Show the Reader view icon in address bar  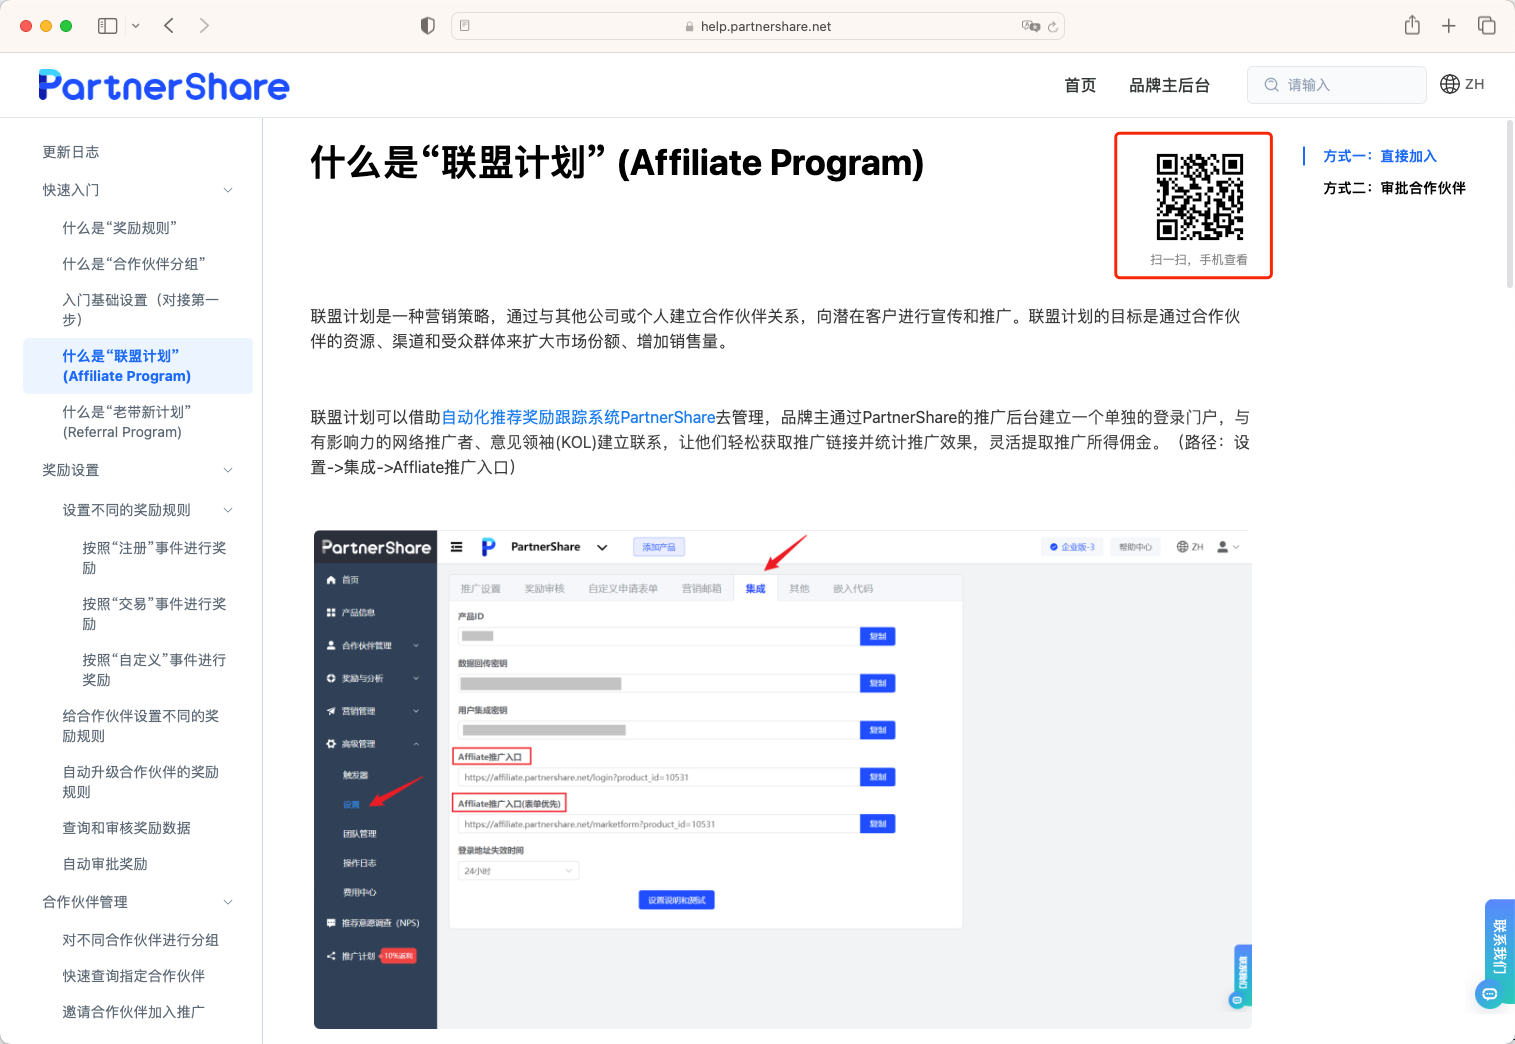point(465,26)
